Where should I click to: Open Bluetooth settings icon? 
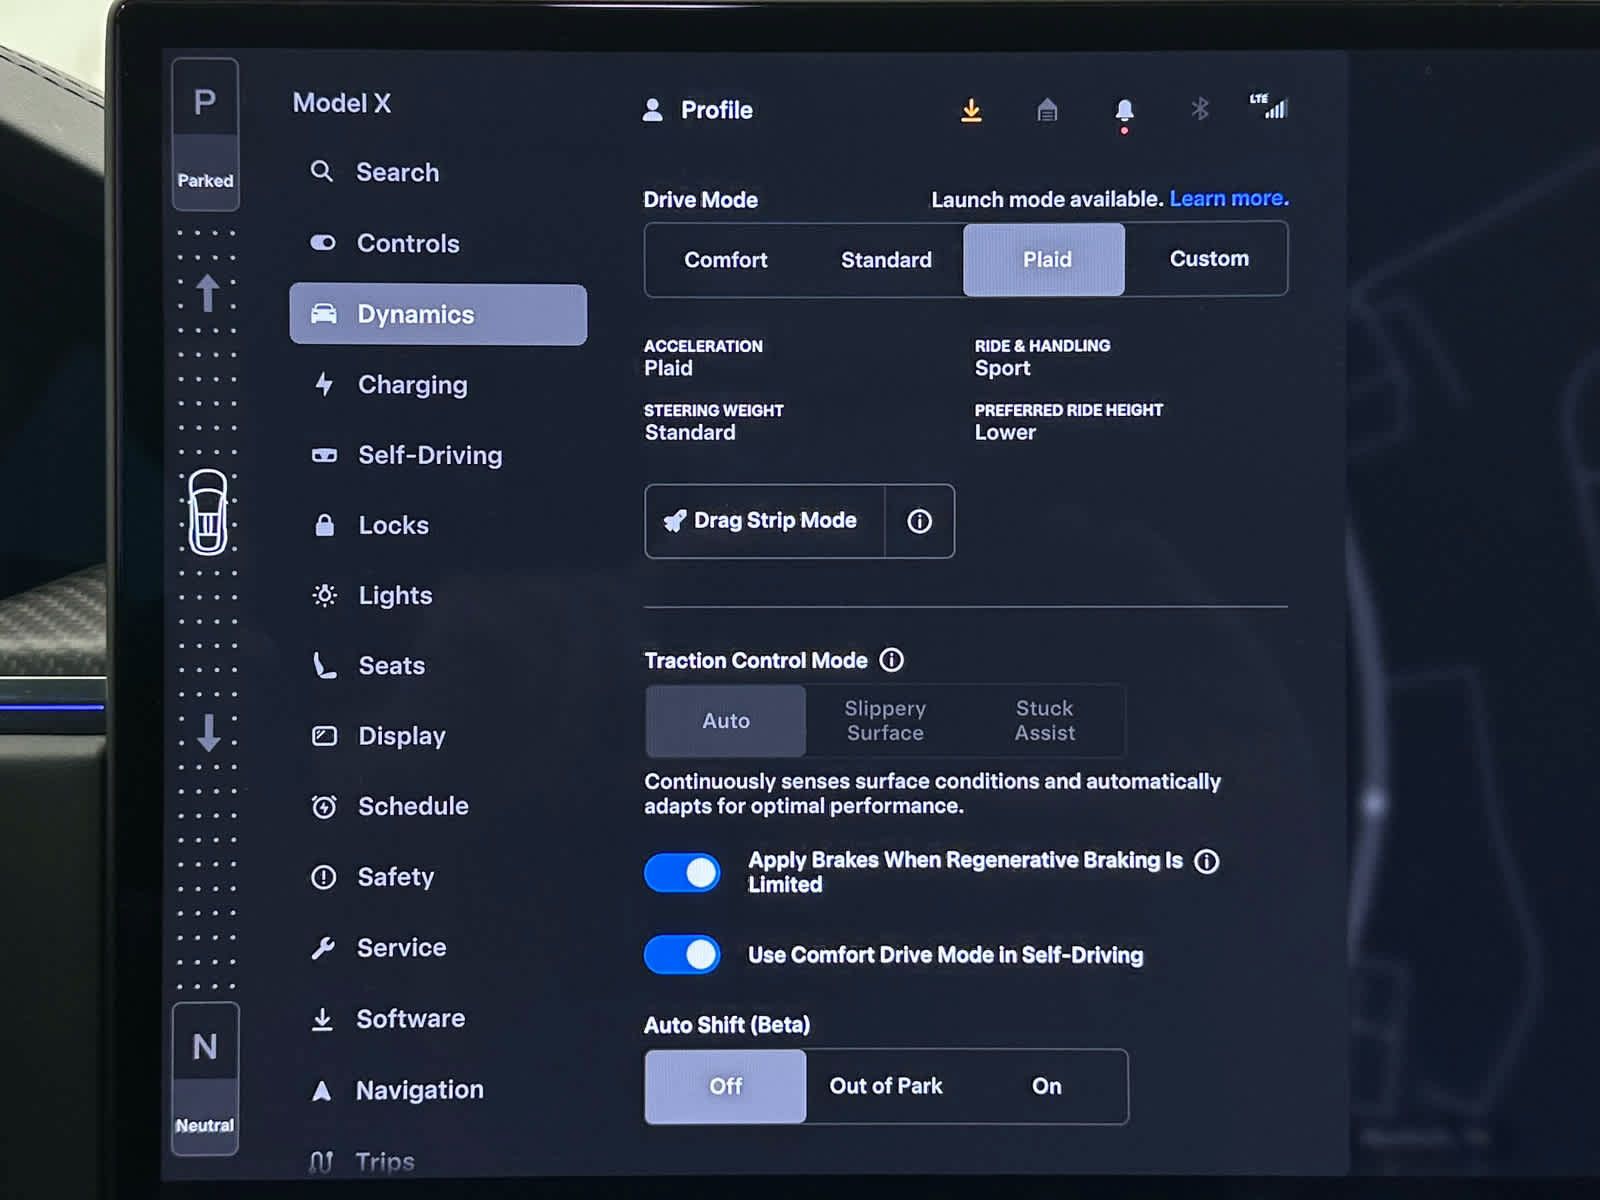tap(1200, 108)
